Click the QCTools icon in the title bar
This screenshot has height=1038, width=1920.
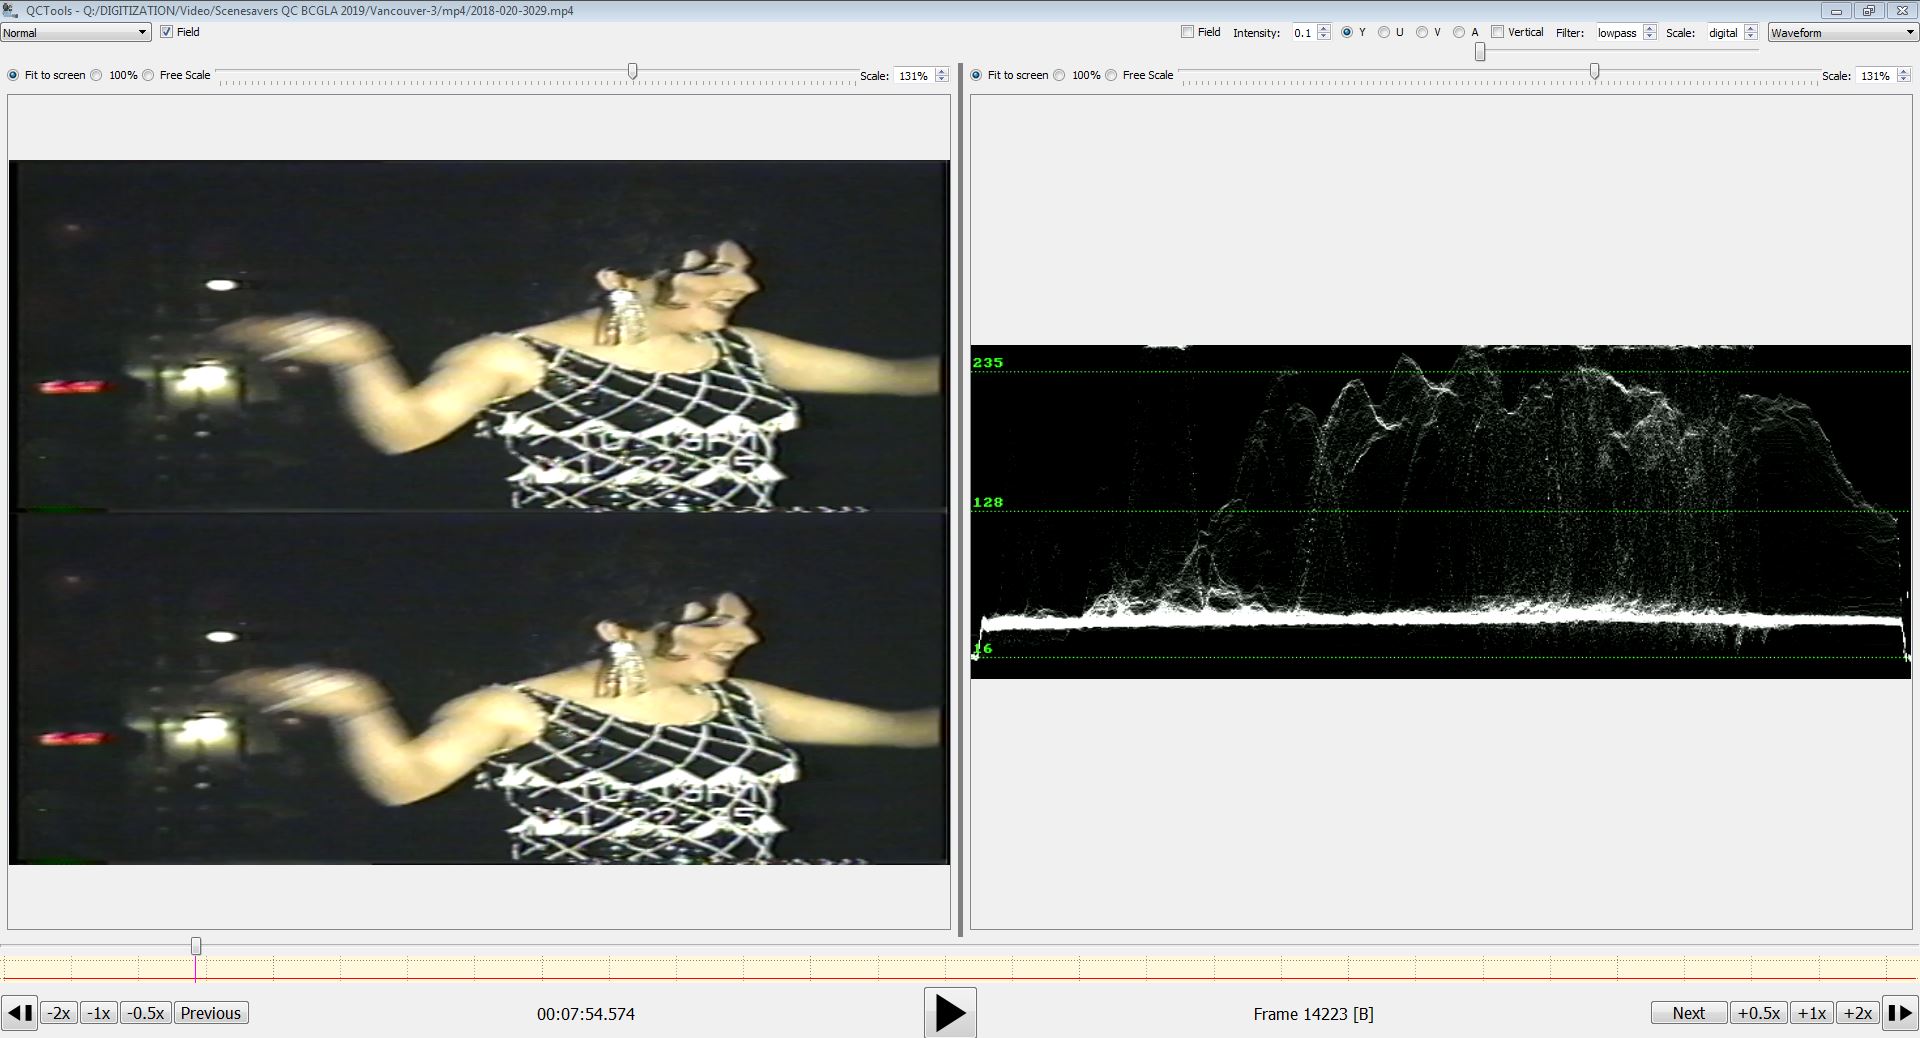click(9, 10)
